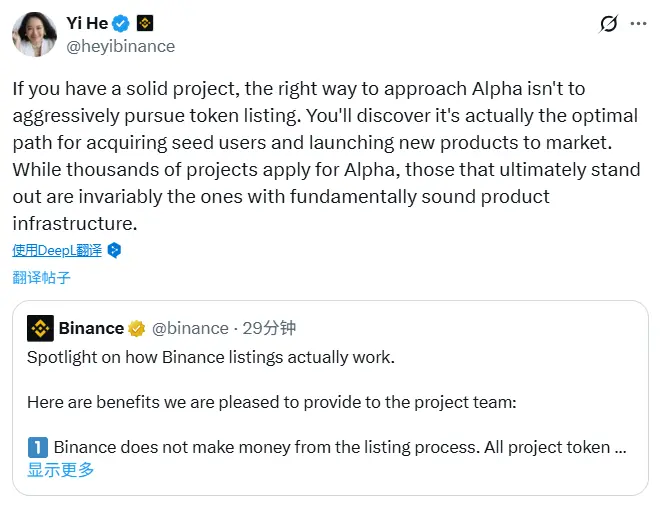The image size is (661, 506).
Task: Click the 使用DeepL翻译 link
Action: click(58, 250)
